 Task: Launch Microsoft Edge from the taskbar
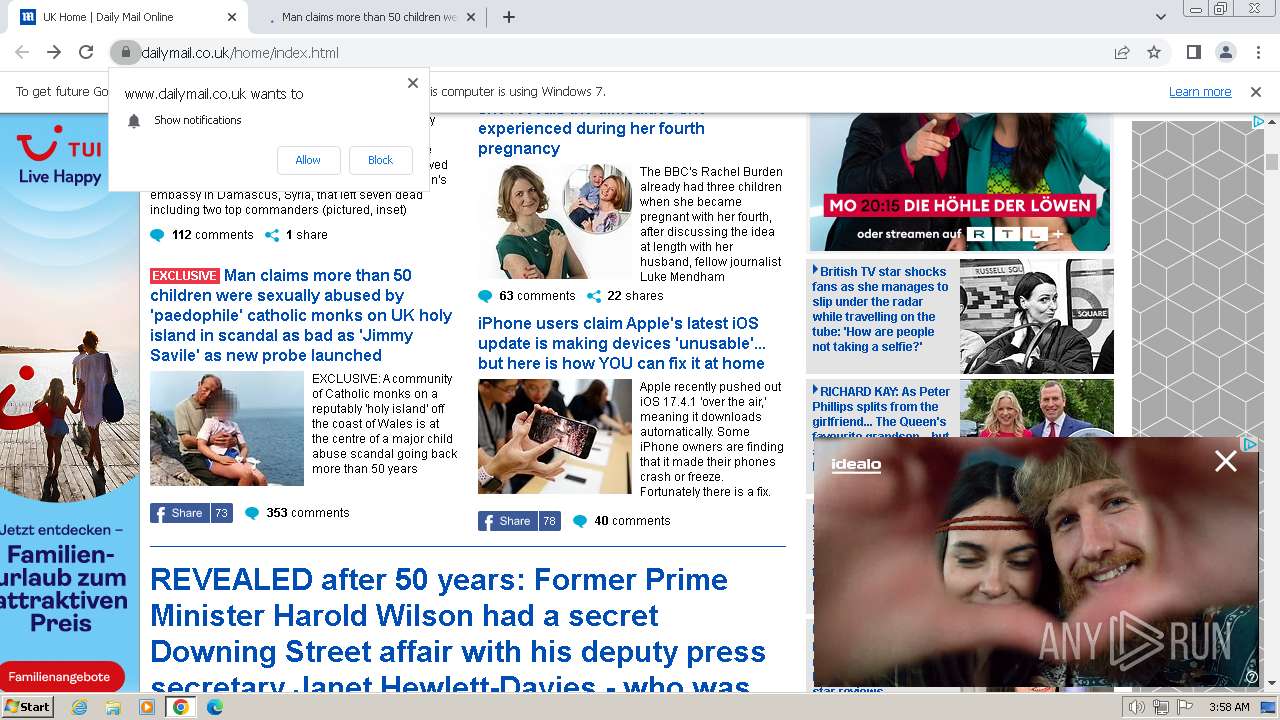click(215, 707)
